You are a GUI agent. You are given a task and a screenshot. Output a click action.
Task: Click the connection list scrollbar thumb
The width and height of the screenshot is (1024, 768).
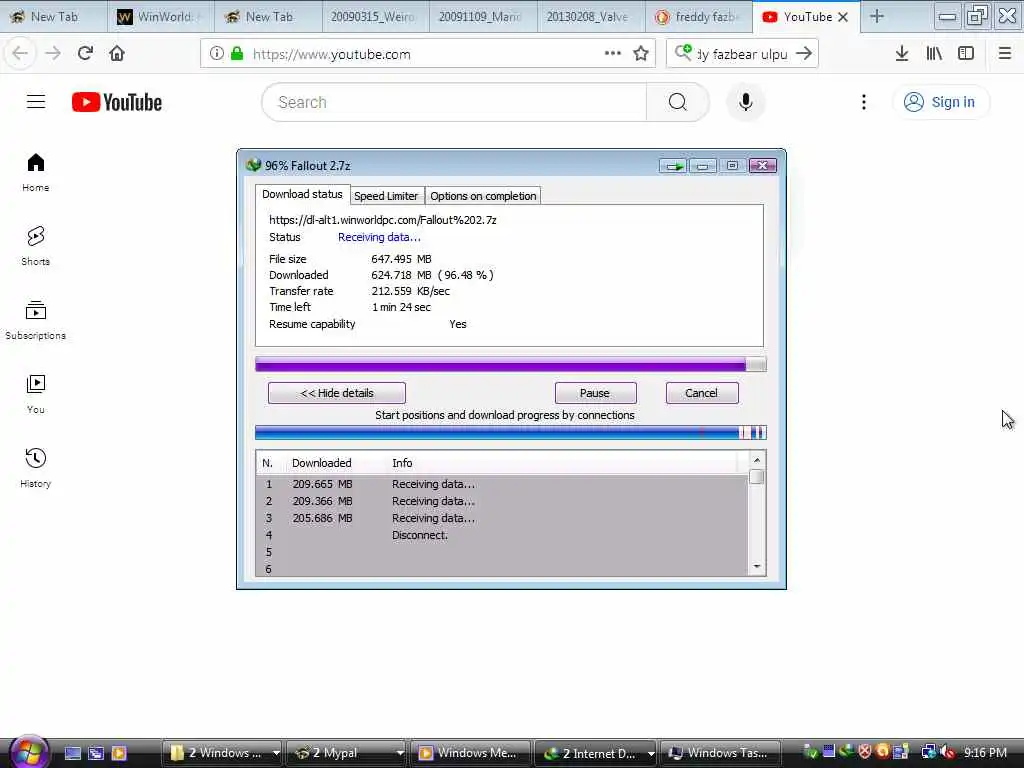(756, 477)
